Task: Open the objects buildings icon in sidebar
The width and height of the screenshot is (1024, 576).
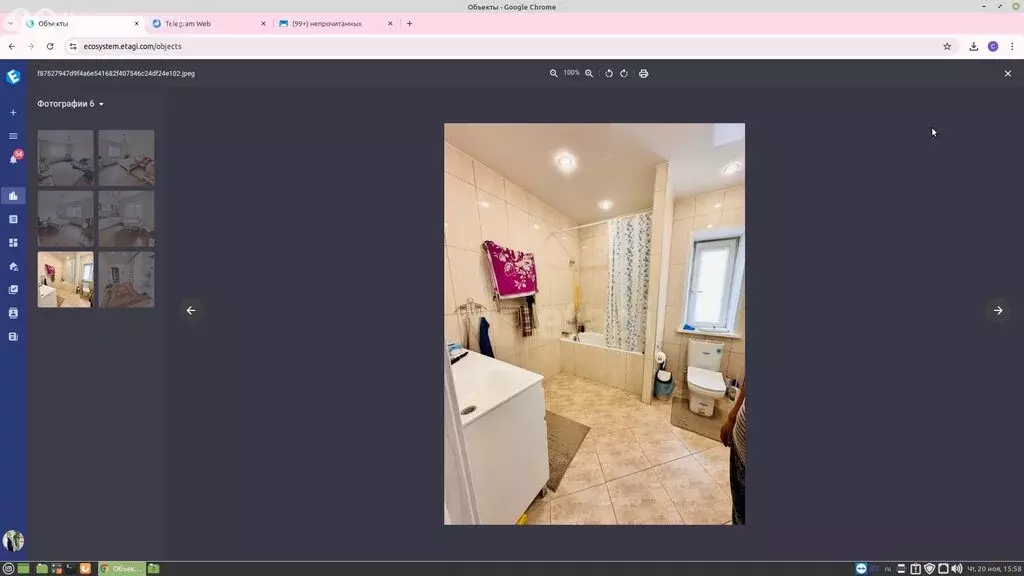Action: 13,196
